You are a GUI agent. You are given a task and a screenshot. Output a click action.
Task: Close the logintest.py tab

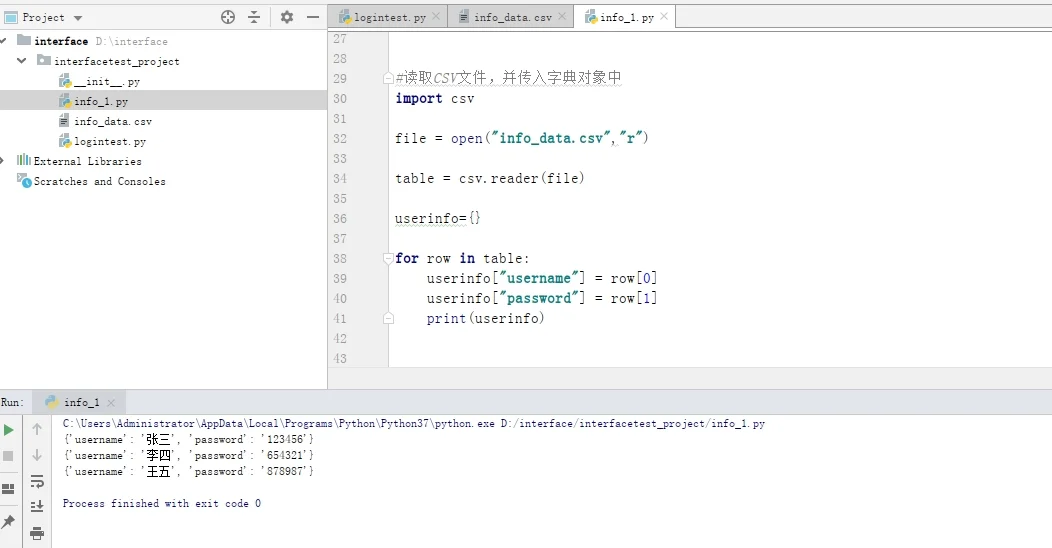point(436,17)
